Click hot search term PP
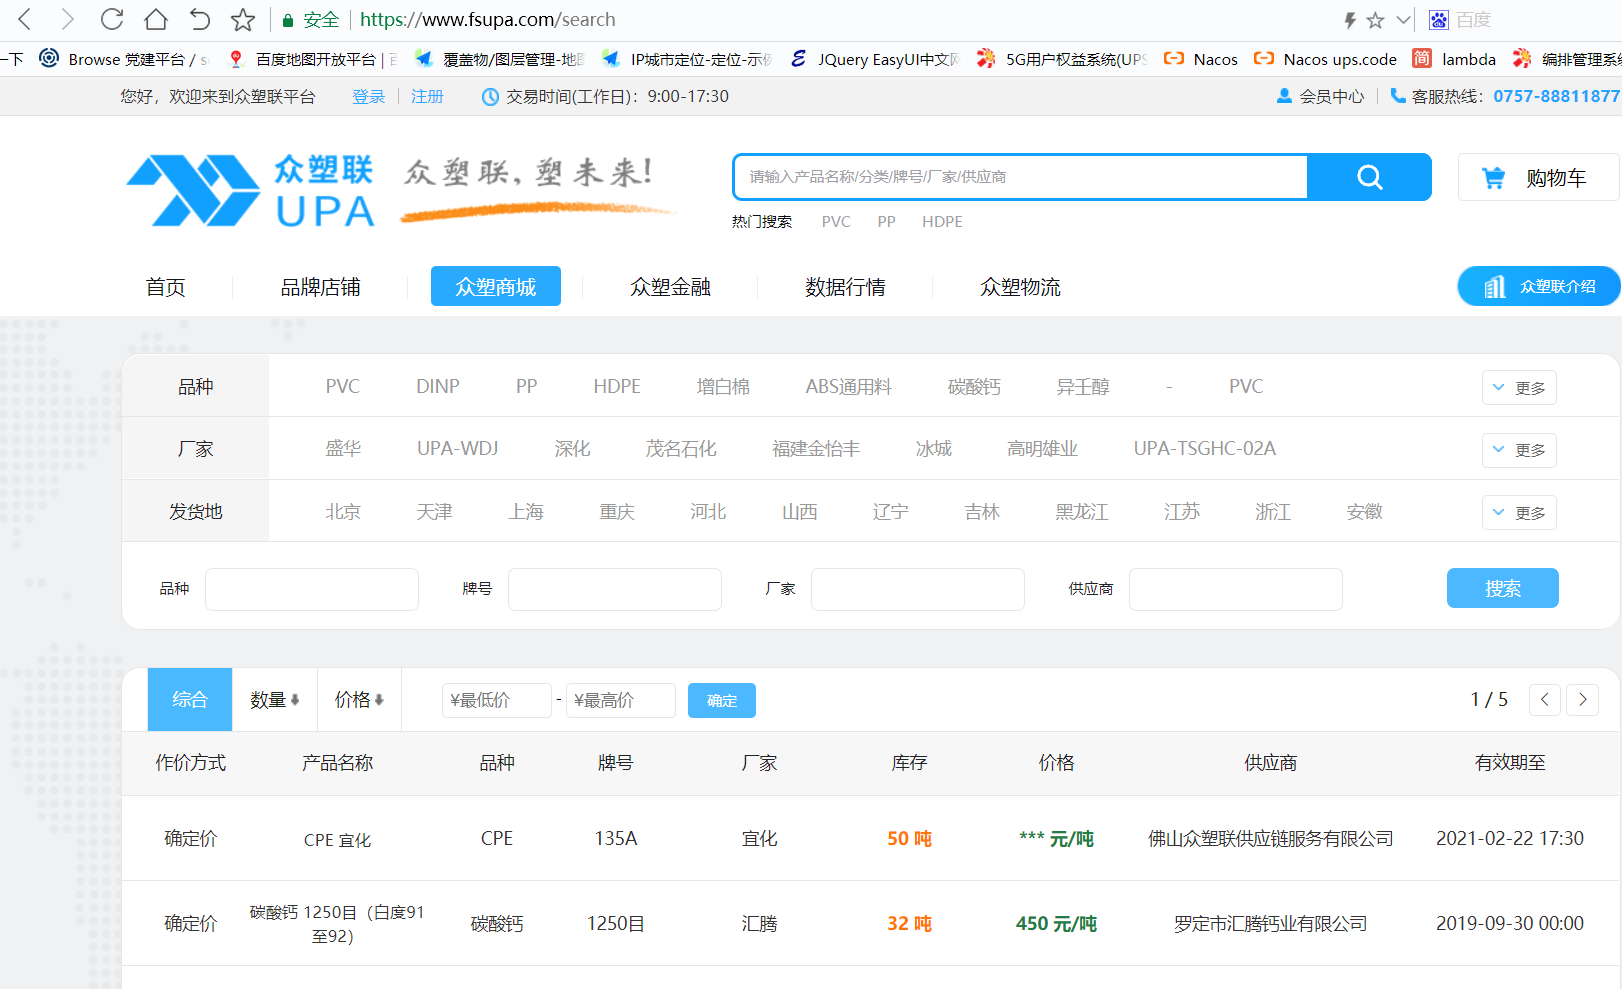 [x=886, y=222]
